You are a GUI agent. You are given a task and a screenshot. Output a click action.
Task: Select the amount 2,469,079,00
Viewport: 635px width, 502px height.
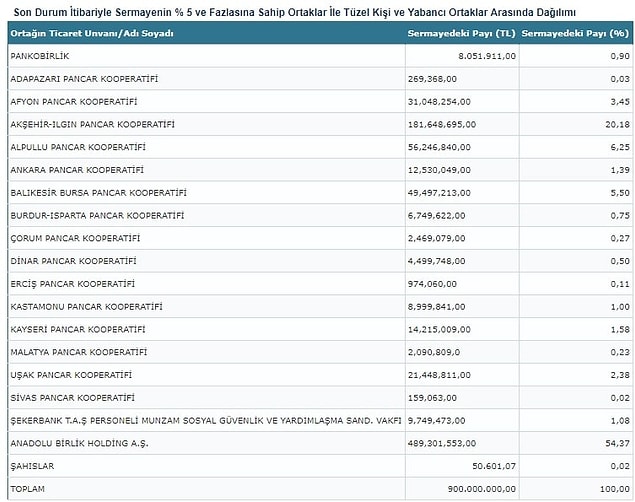click(437, 238)
